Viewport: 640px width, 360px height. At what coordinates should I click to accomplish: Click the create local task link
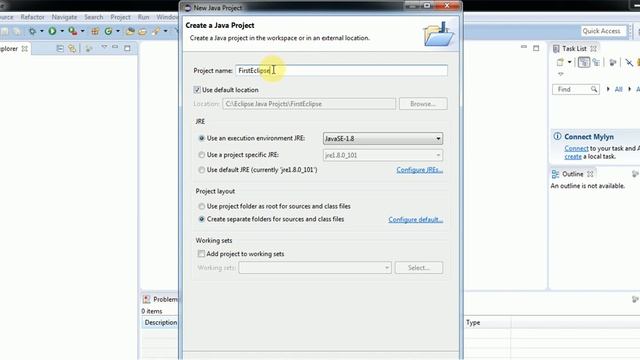coord(573,157)
